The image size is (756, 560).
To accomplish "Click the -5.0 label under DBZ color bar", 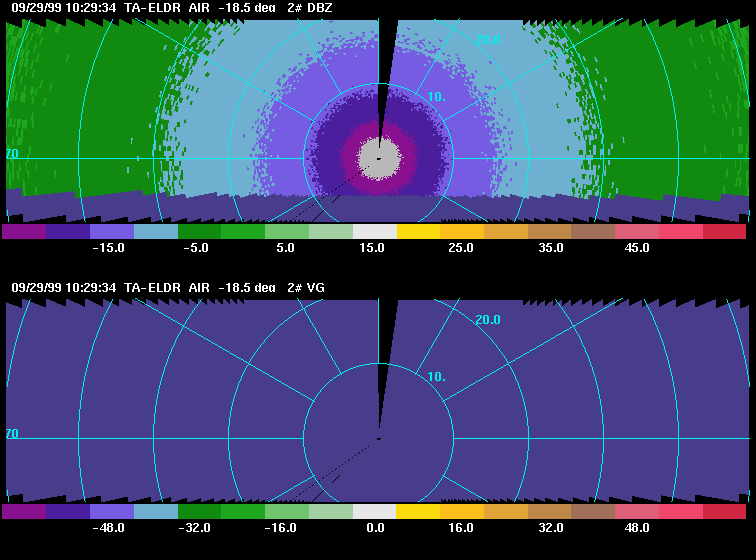I will point(196,248).
